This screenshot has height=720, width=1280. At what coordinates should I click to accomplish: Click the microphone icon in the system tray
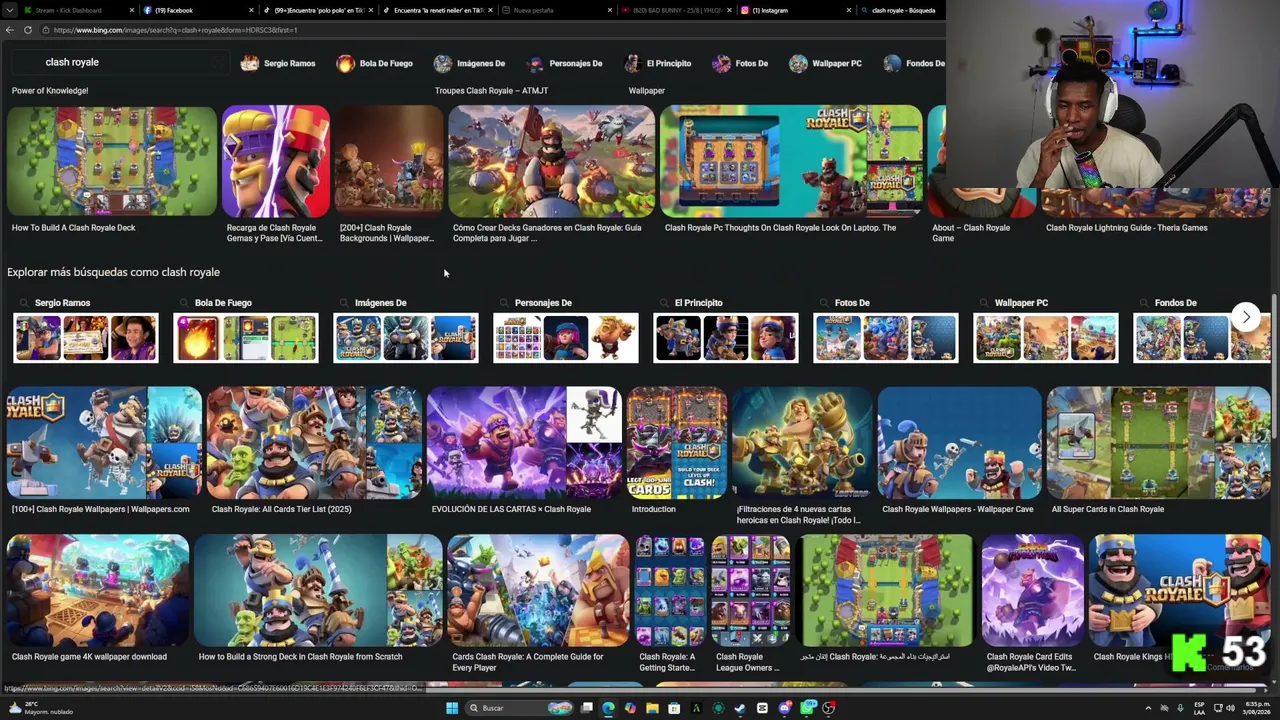(1181, 708)
